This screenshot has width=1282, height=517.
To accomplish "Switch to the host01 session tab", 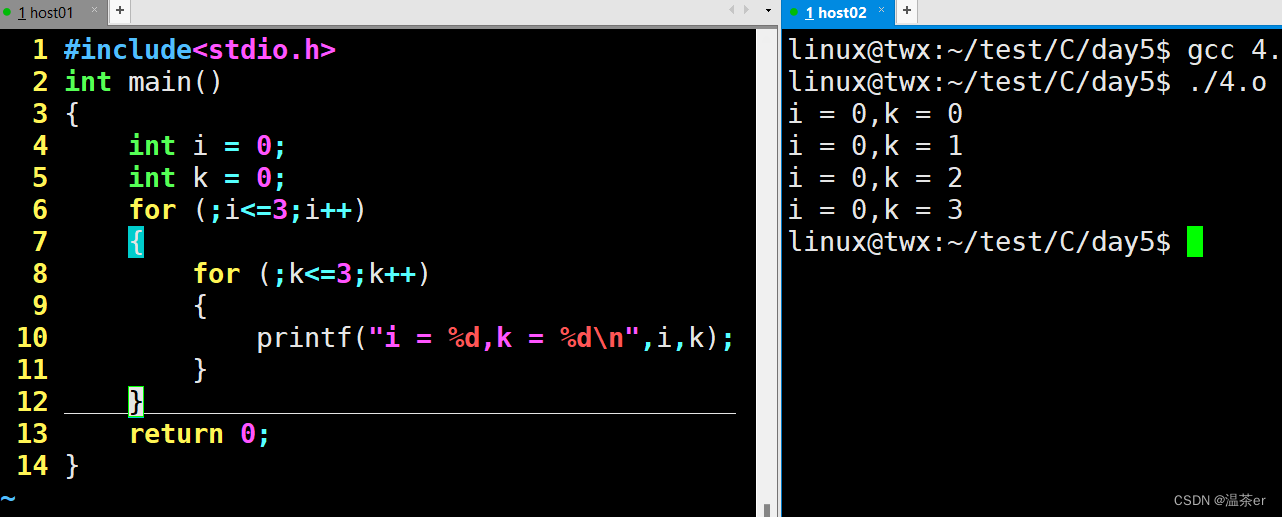I will (53, 12).
